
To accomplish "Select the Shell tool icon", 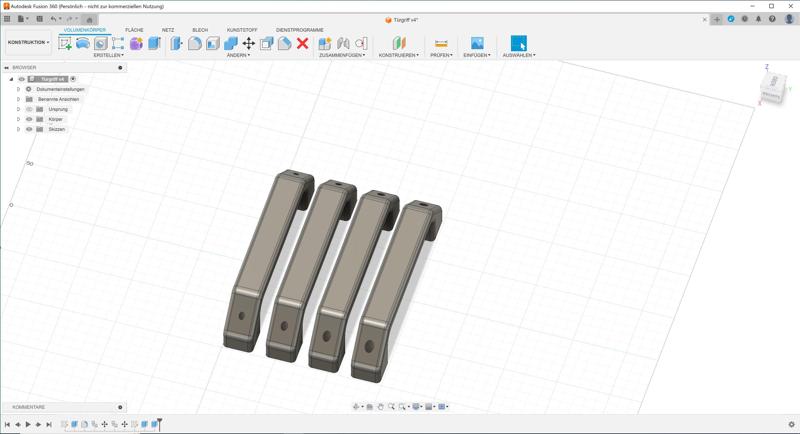I will pos(266,43).
